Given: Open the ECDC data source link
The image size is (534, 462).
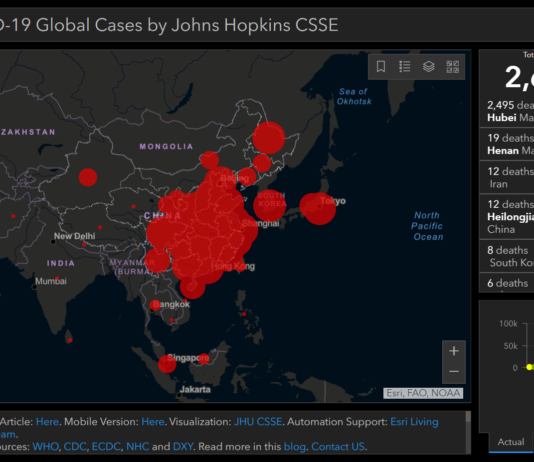Looking at the screenshot, I should click(106, 446).
